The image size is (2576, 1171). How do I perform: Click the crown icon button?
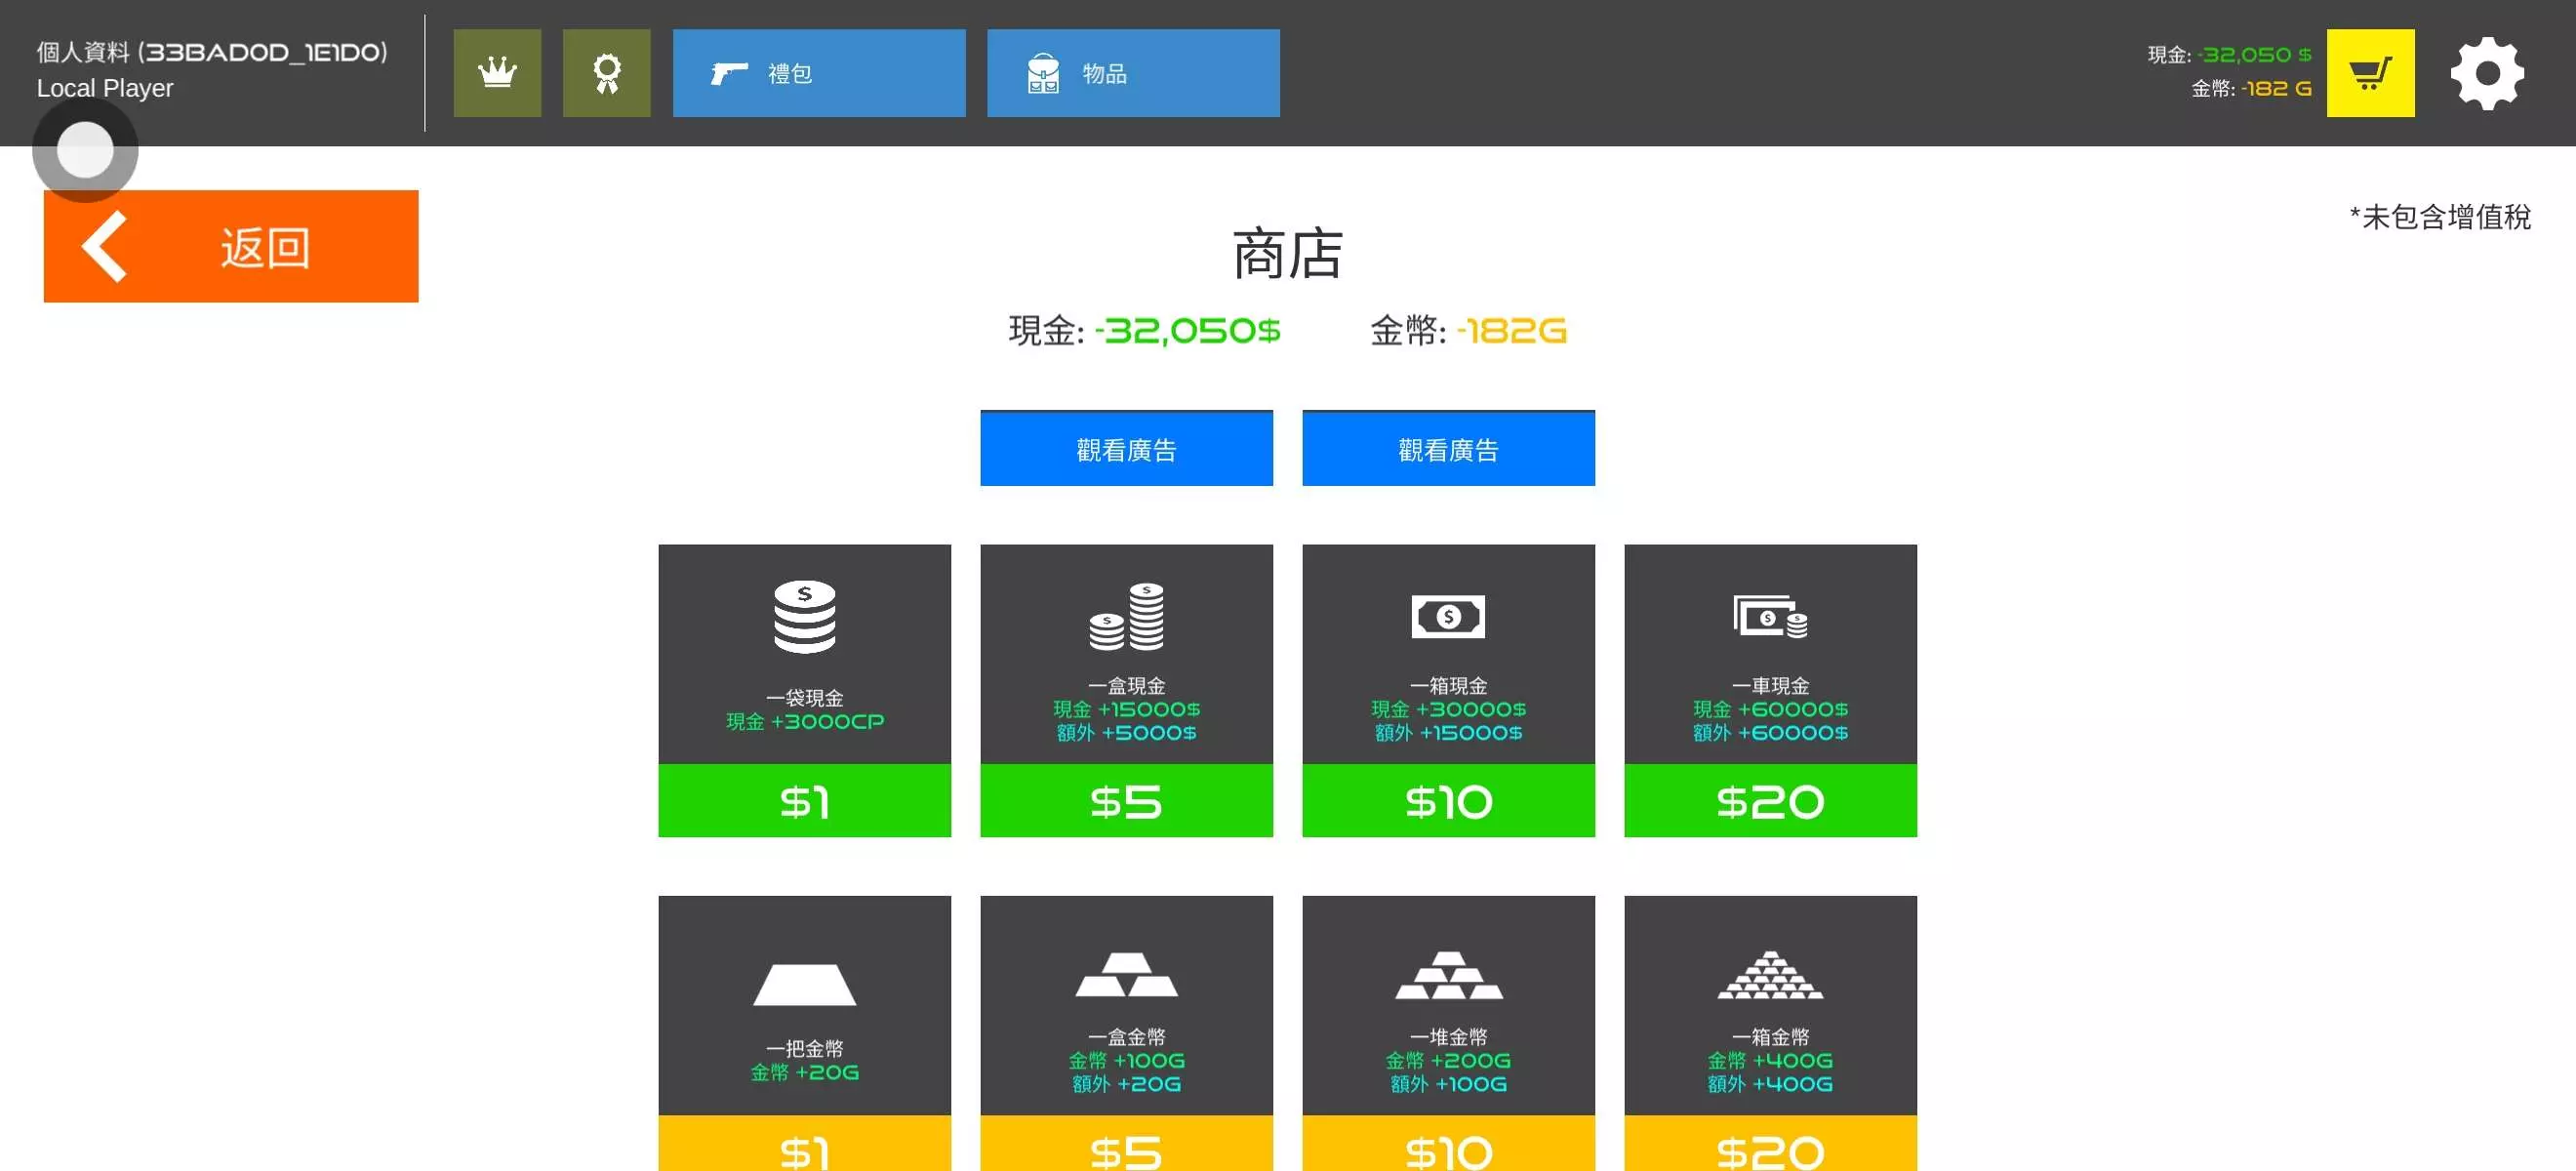(497, 73)
